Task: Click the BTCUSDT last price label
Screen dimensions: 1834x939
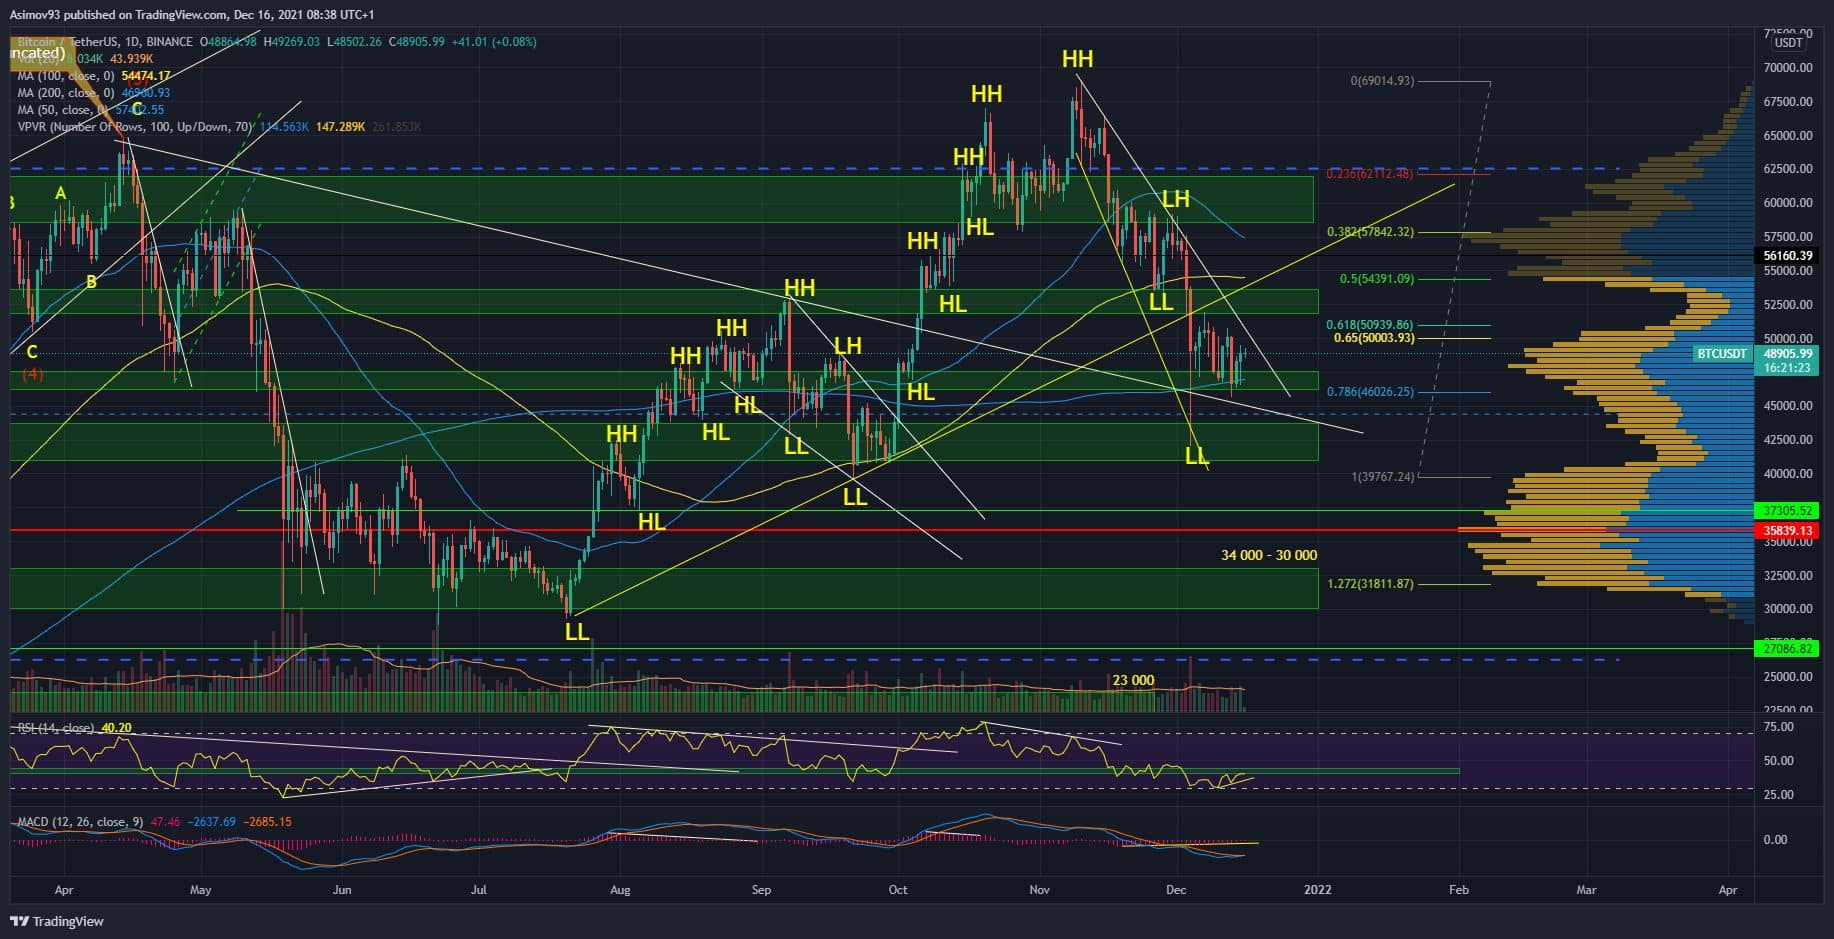Action: point(1722,354)
